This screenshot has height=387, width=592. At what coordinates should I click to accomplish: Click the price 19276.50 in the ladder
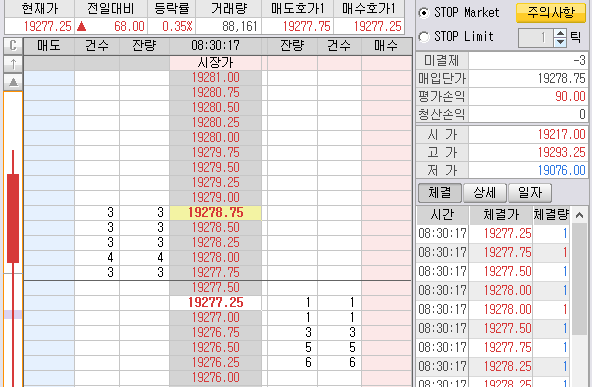pos(215,347)
